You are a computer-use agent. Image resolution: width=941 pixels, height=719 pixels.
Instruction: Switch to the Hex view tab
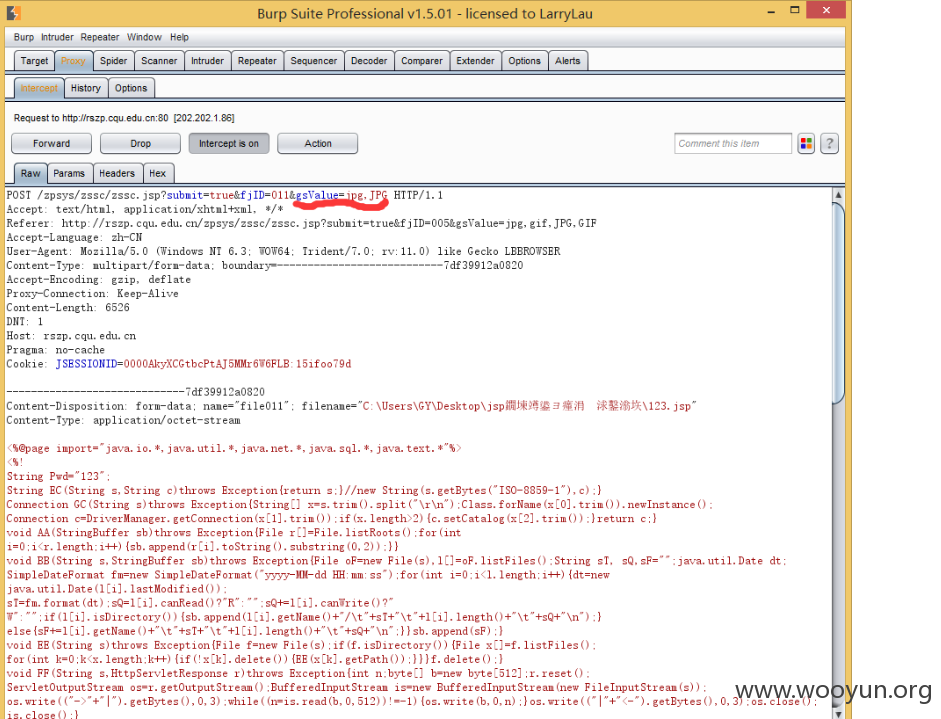(157, 173)
